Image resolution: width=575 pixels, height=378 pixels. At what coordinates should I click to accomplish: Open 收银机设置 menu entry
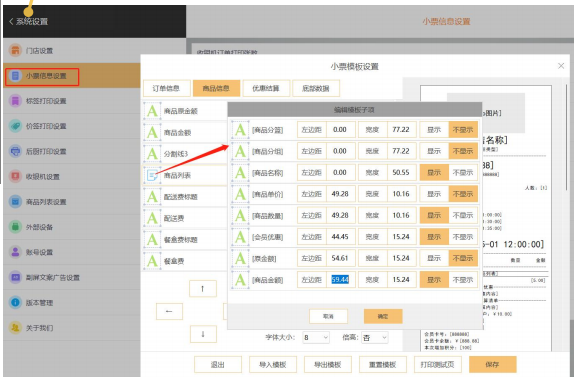click(72, 176)
